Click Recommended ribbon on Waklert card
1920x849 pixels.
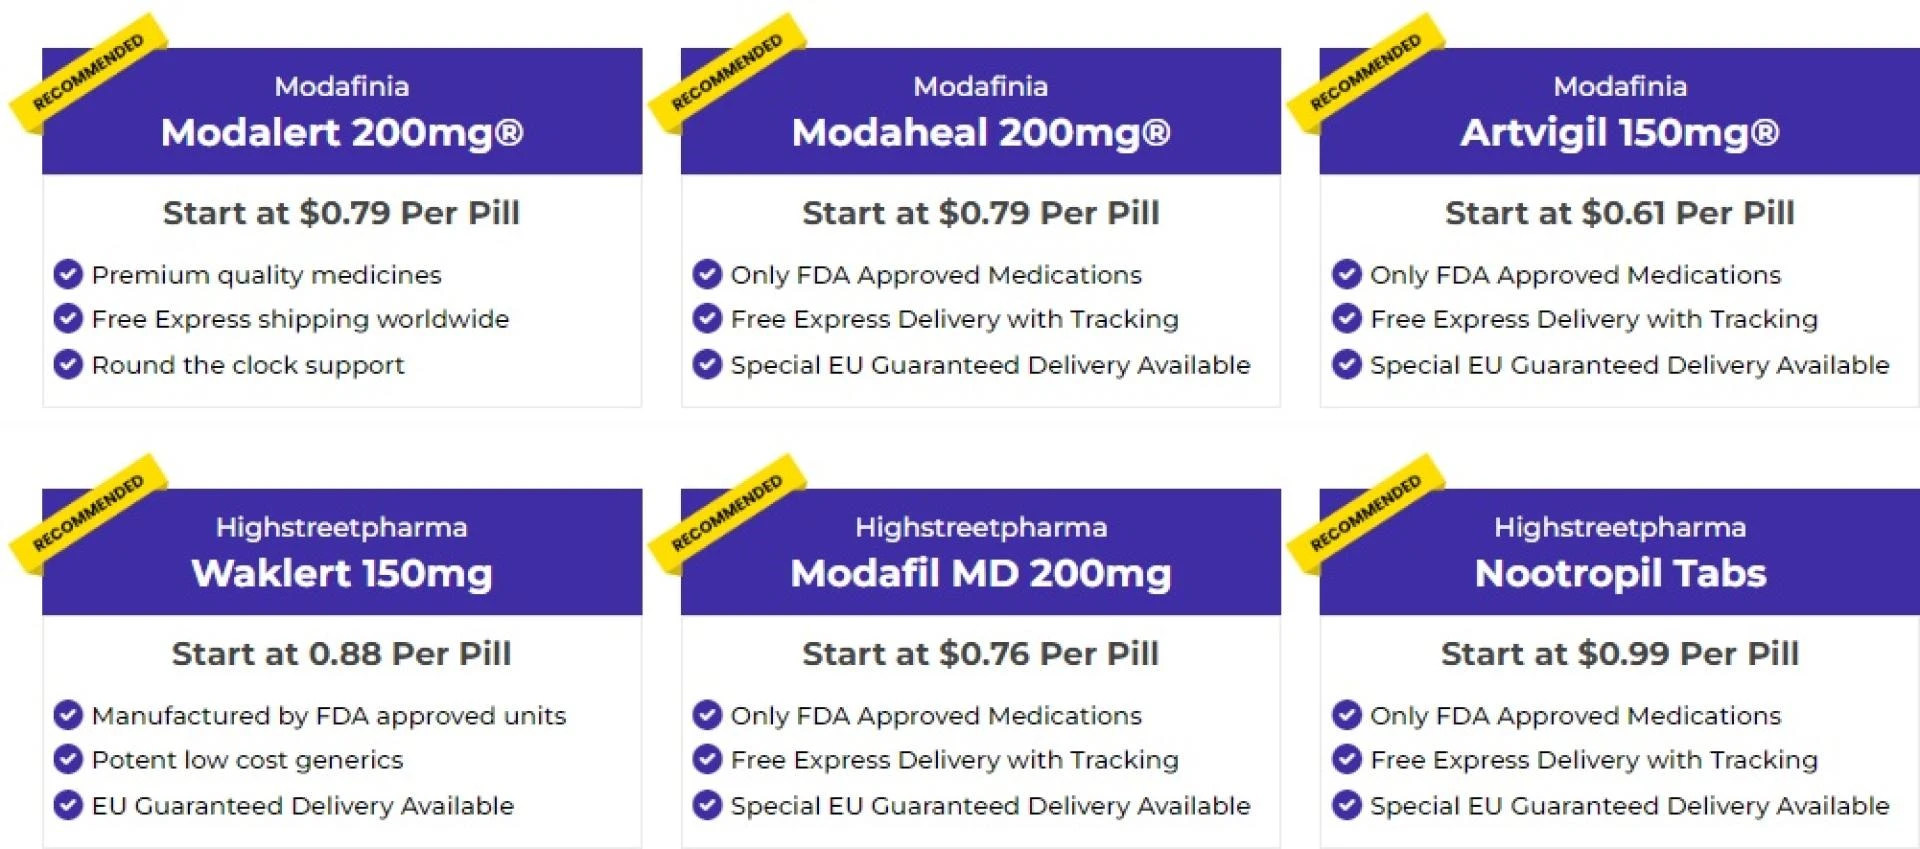[x=88, y=513]
